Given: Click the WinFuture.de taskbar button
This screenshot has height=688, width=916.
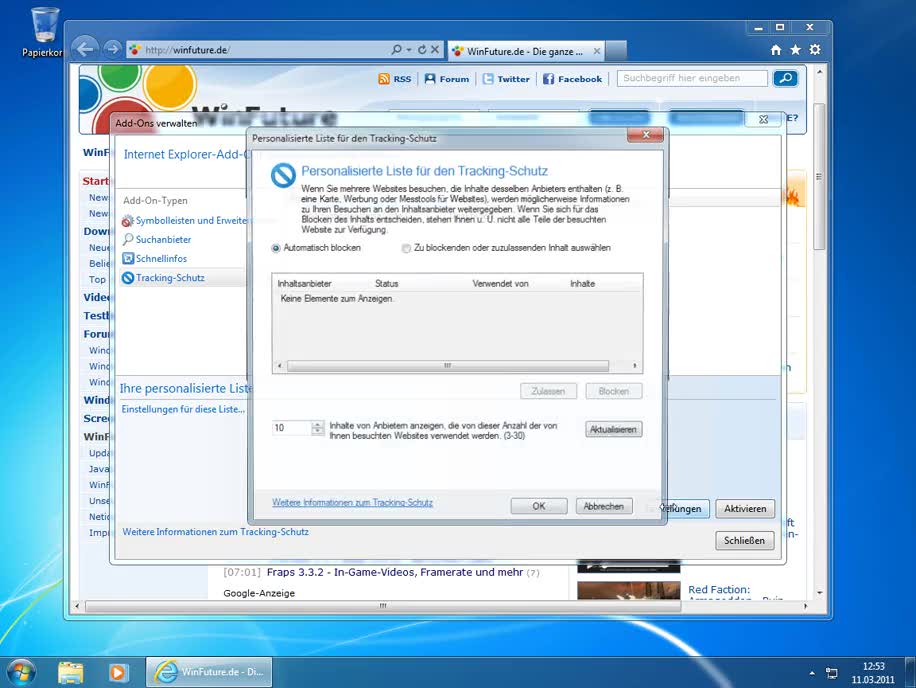Looking at the screenshot, I should pyautogui.click(x=209, y=672).
